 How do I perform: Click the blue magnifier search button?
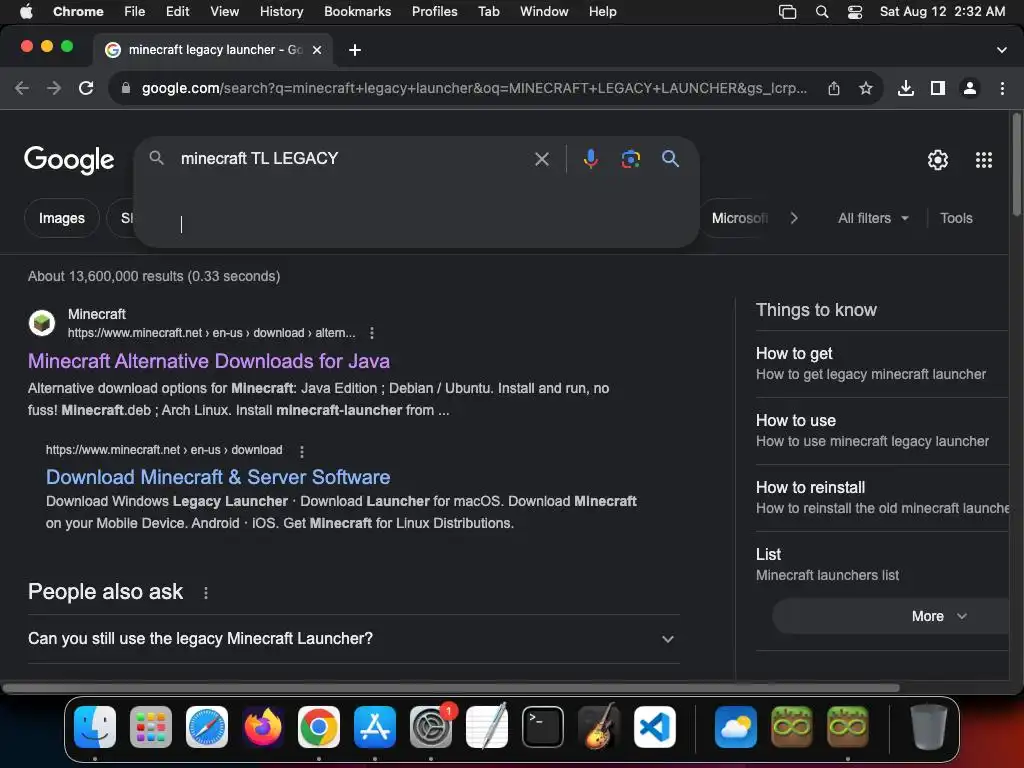click(670, 159)
